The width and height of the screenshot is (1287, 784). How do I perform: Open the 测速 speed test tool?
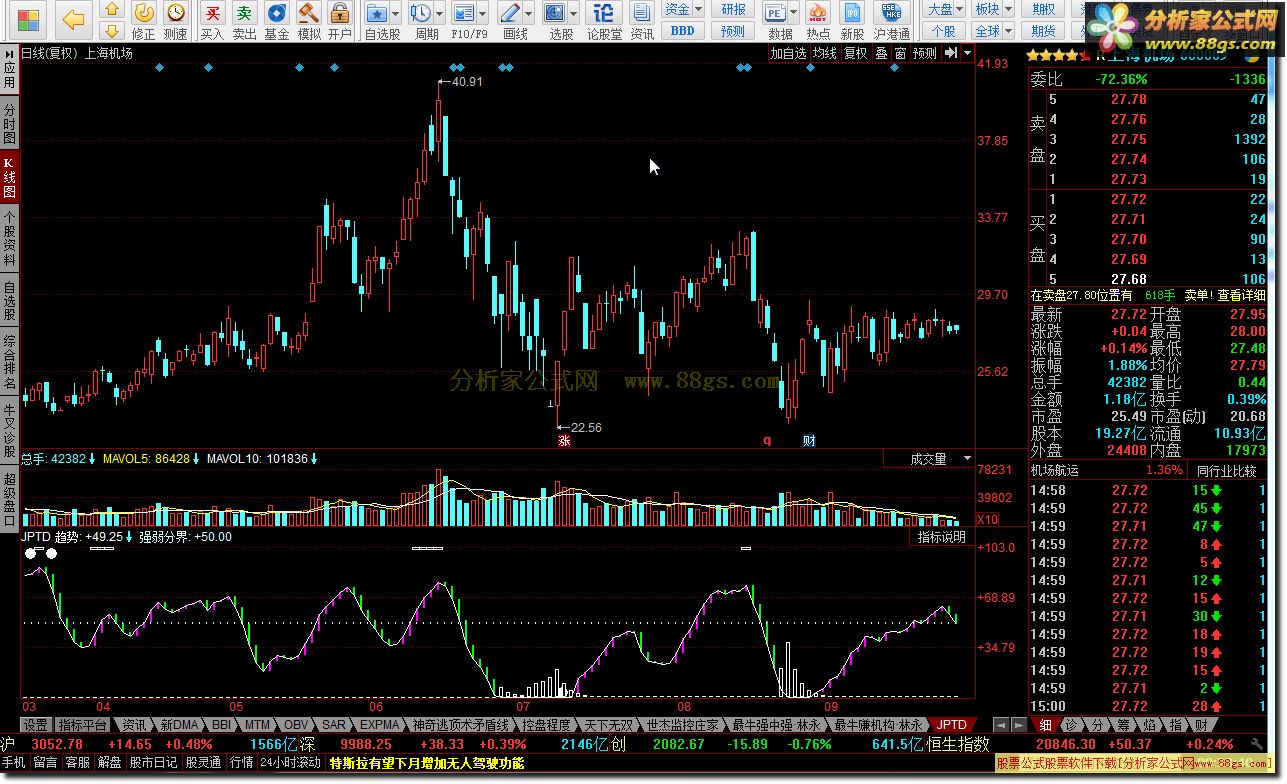click(x=175, y=20)
